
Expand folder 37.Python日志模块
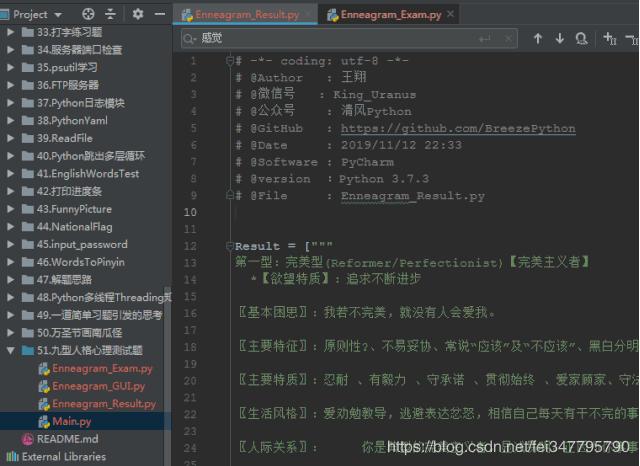(x=11, y=103)
